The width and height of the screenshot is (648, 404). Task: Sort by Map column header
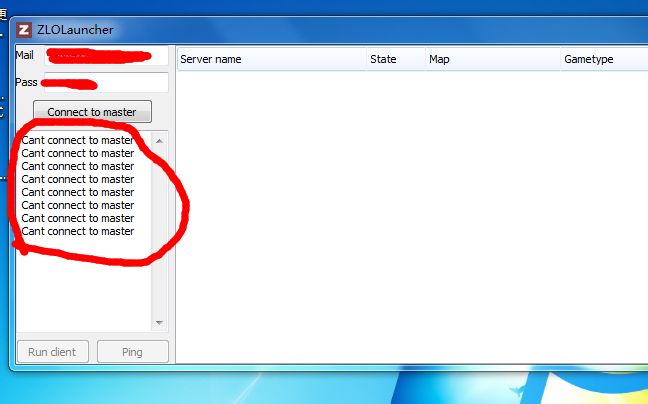pyautogui.click(x=493, y=59)
